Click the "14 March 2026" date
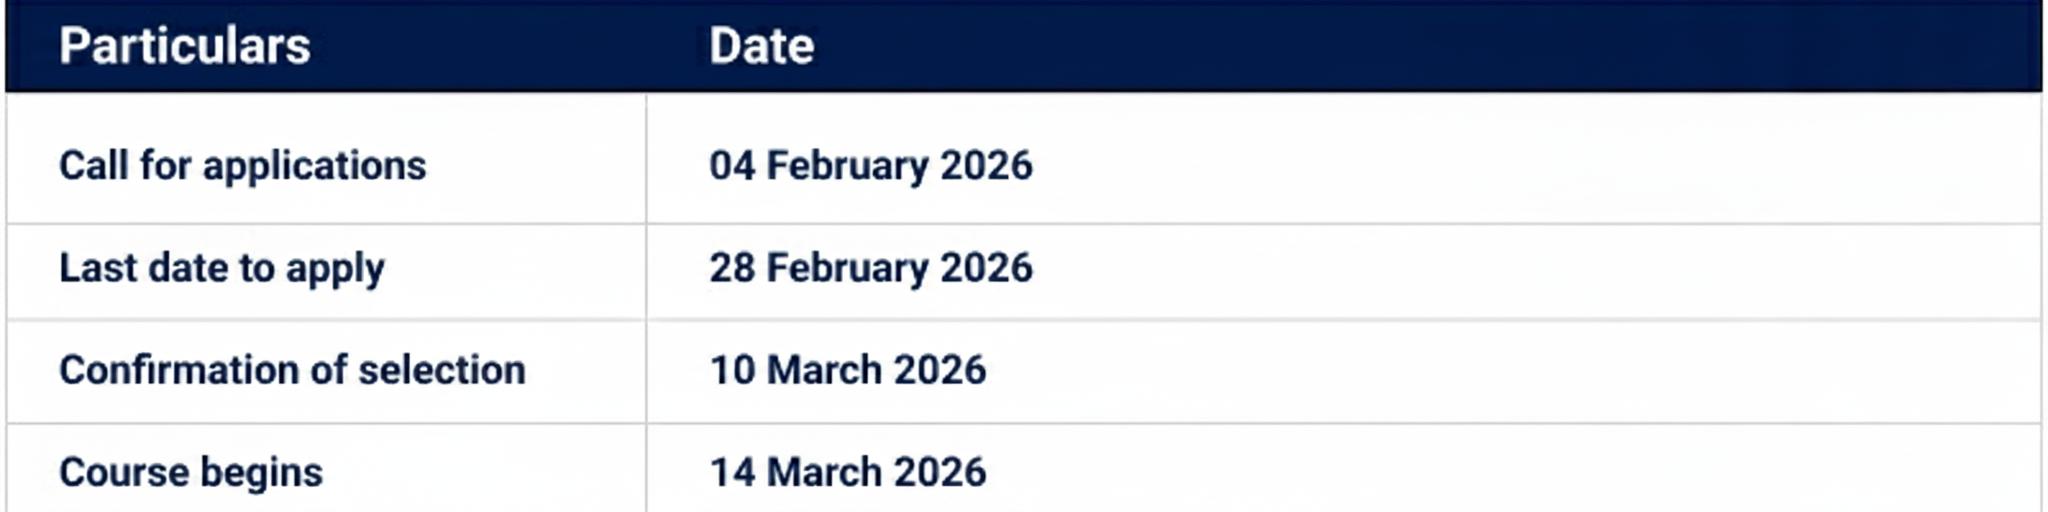Screen dimensions: 2048x512 (847, 472)
